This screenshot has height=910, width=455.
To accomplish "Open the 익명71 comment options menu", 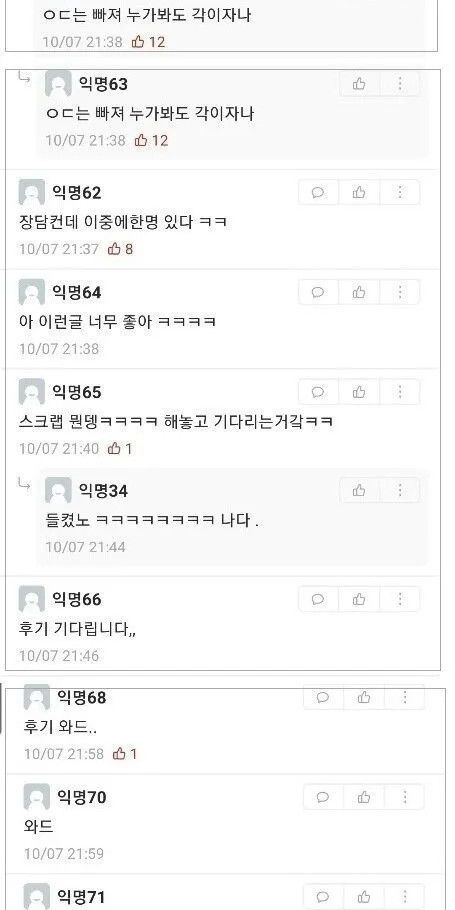I will coord(405,897).
